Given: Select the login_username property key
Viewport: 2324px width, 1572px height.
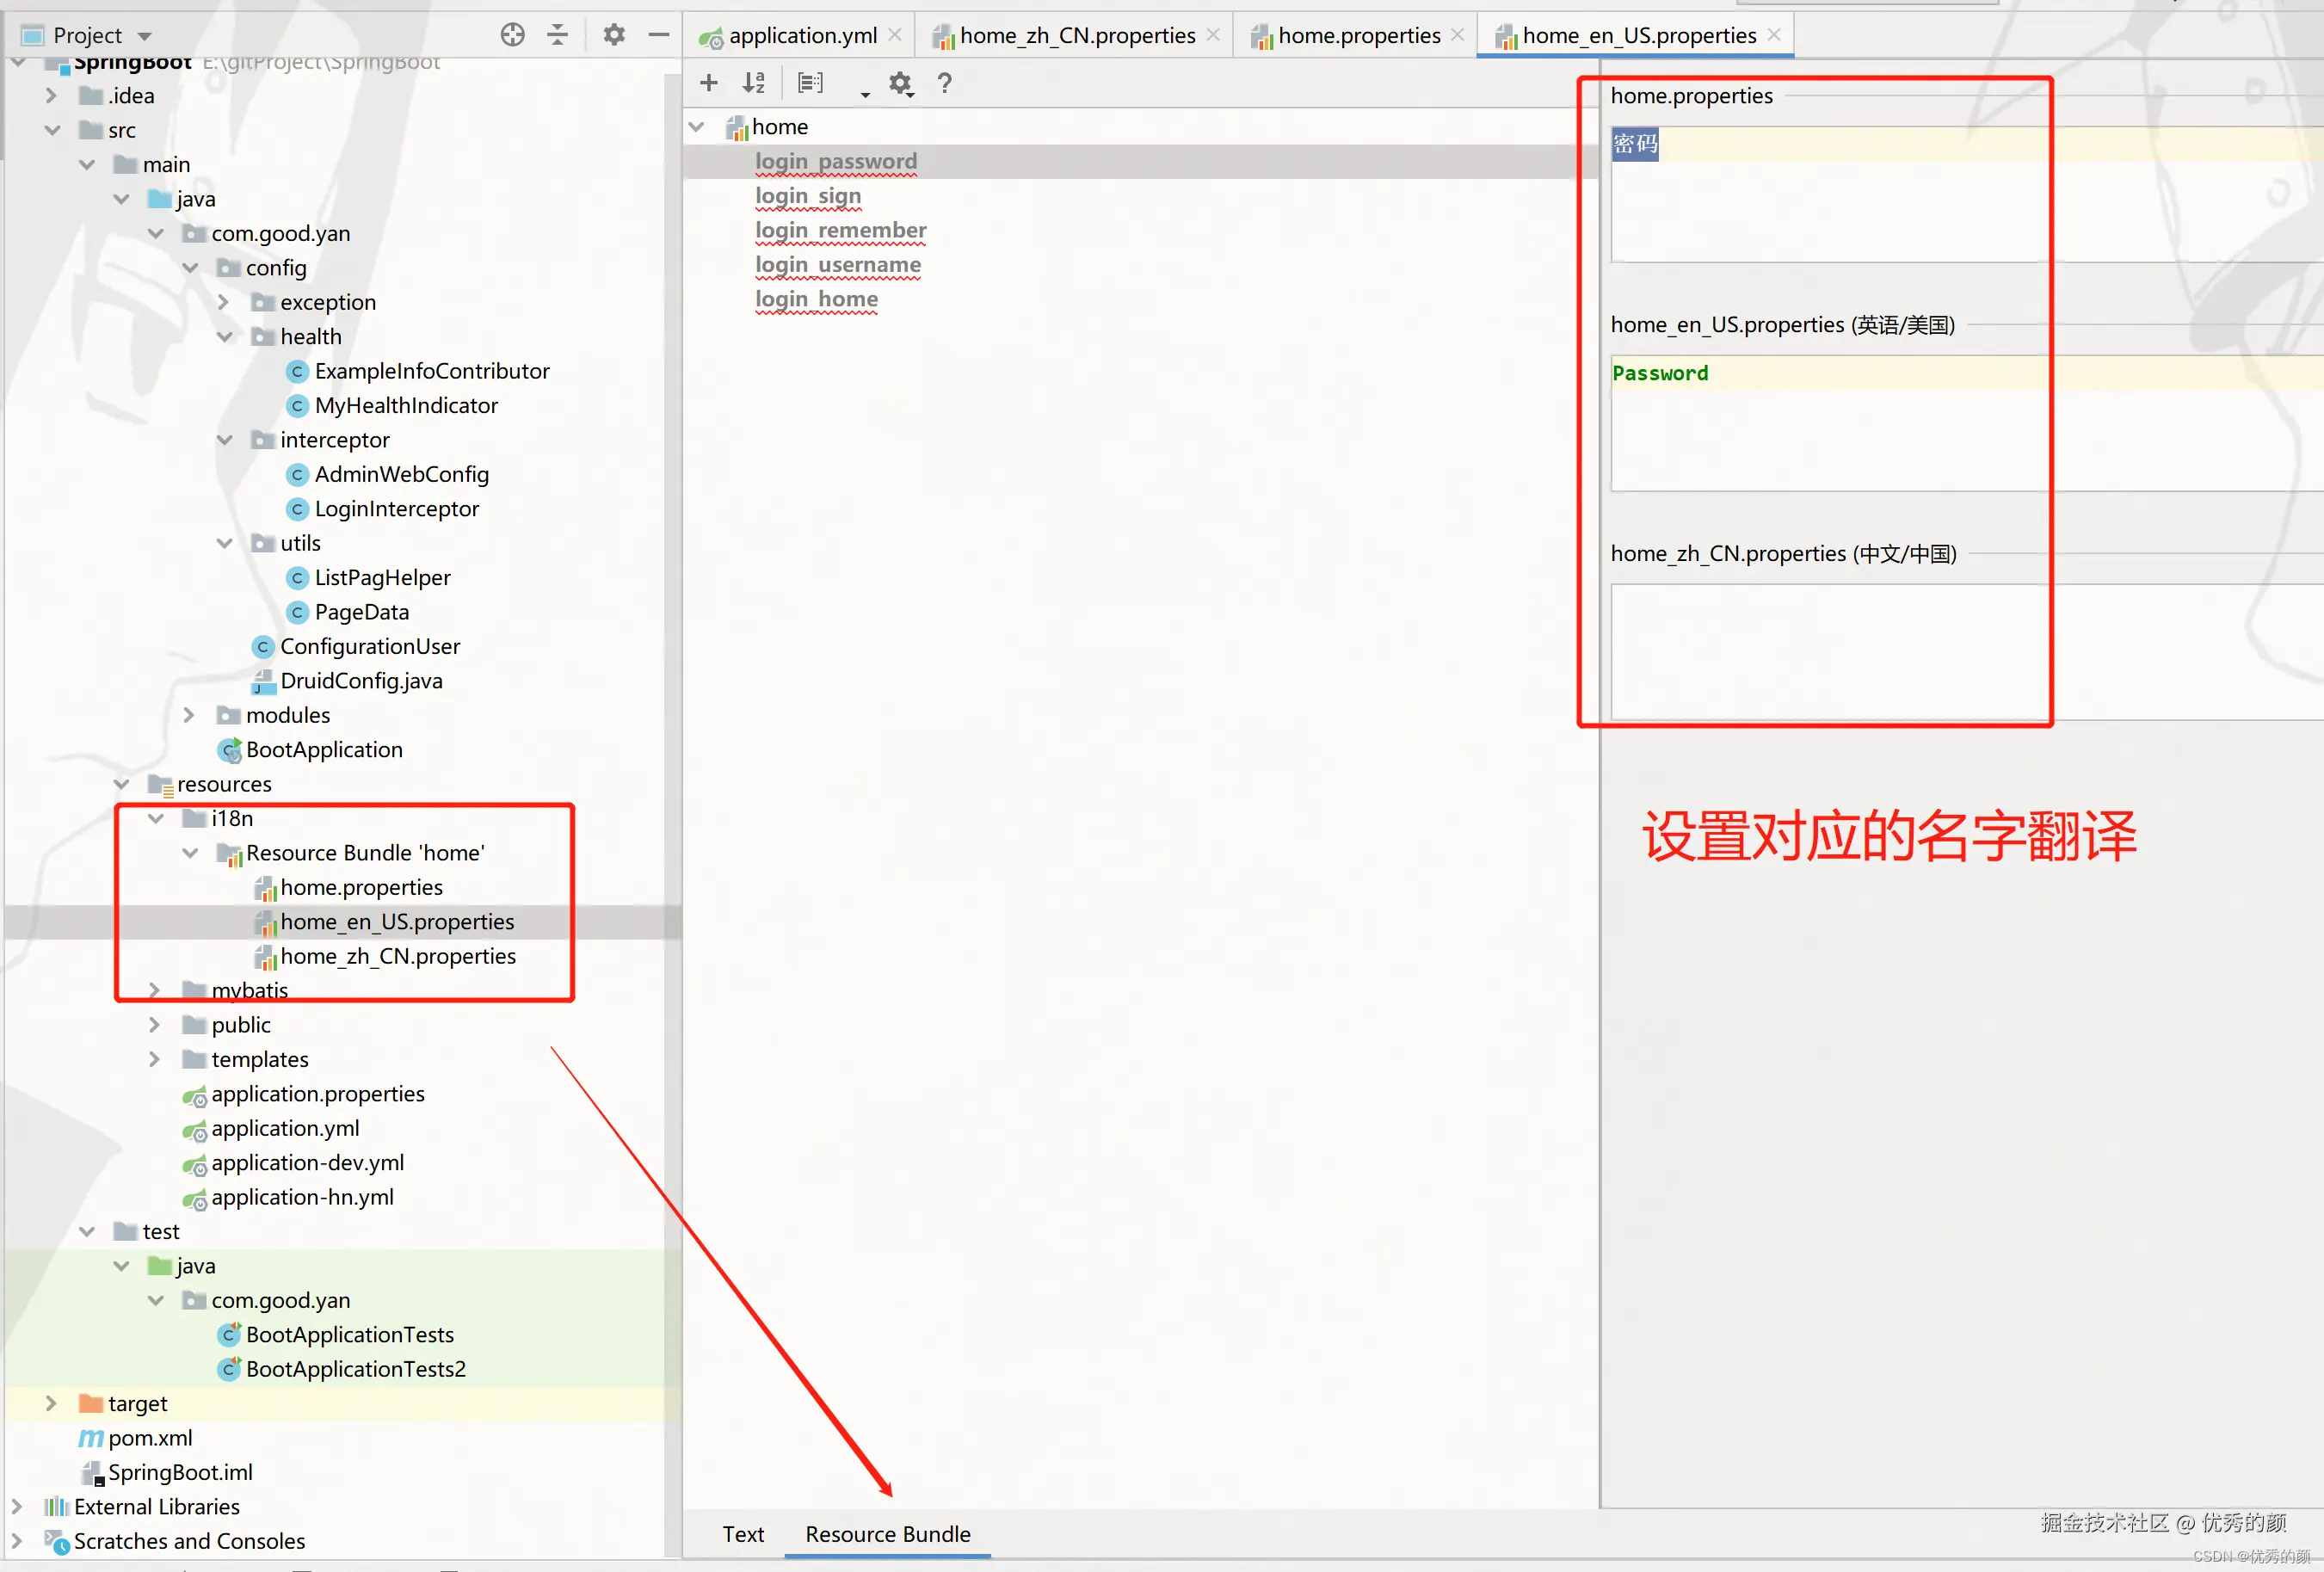Looking at the screenshot, I should pyautogui.click(x=838, y=265).
